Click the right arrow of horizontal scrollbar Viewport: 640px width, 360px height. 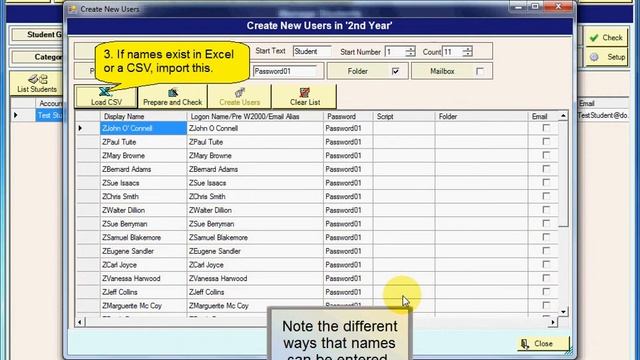click(553, 322)
